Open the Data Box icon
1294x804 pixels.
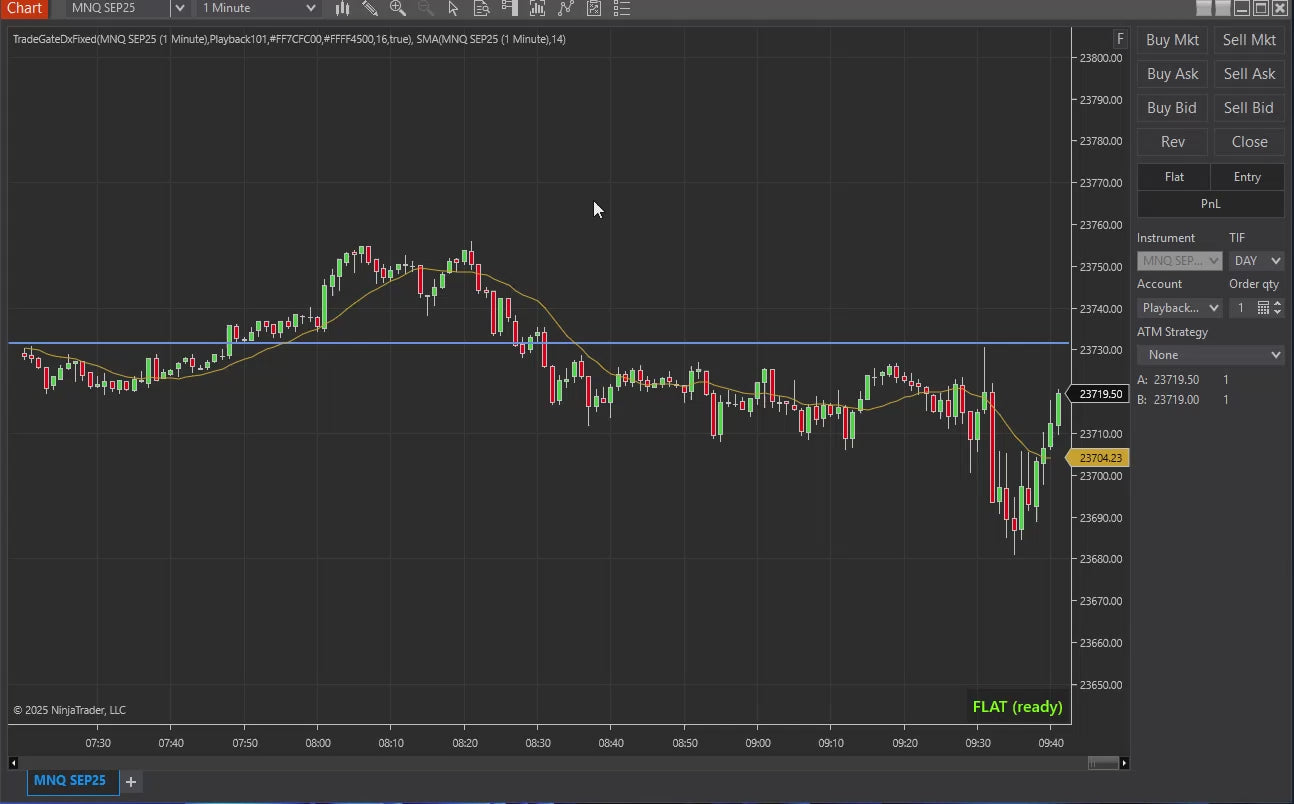pos(481,9)
